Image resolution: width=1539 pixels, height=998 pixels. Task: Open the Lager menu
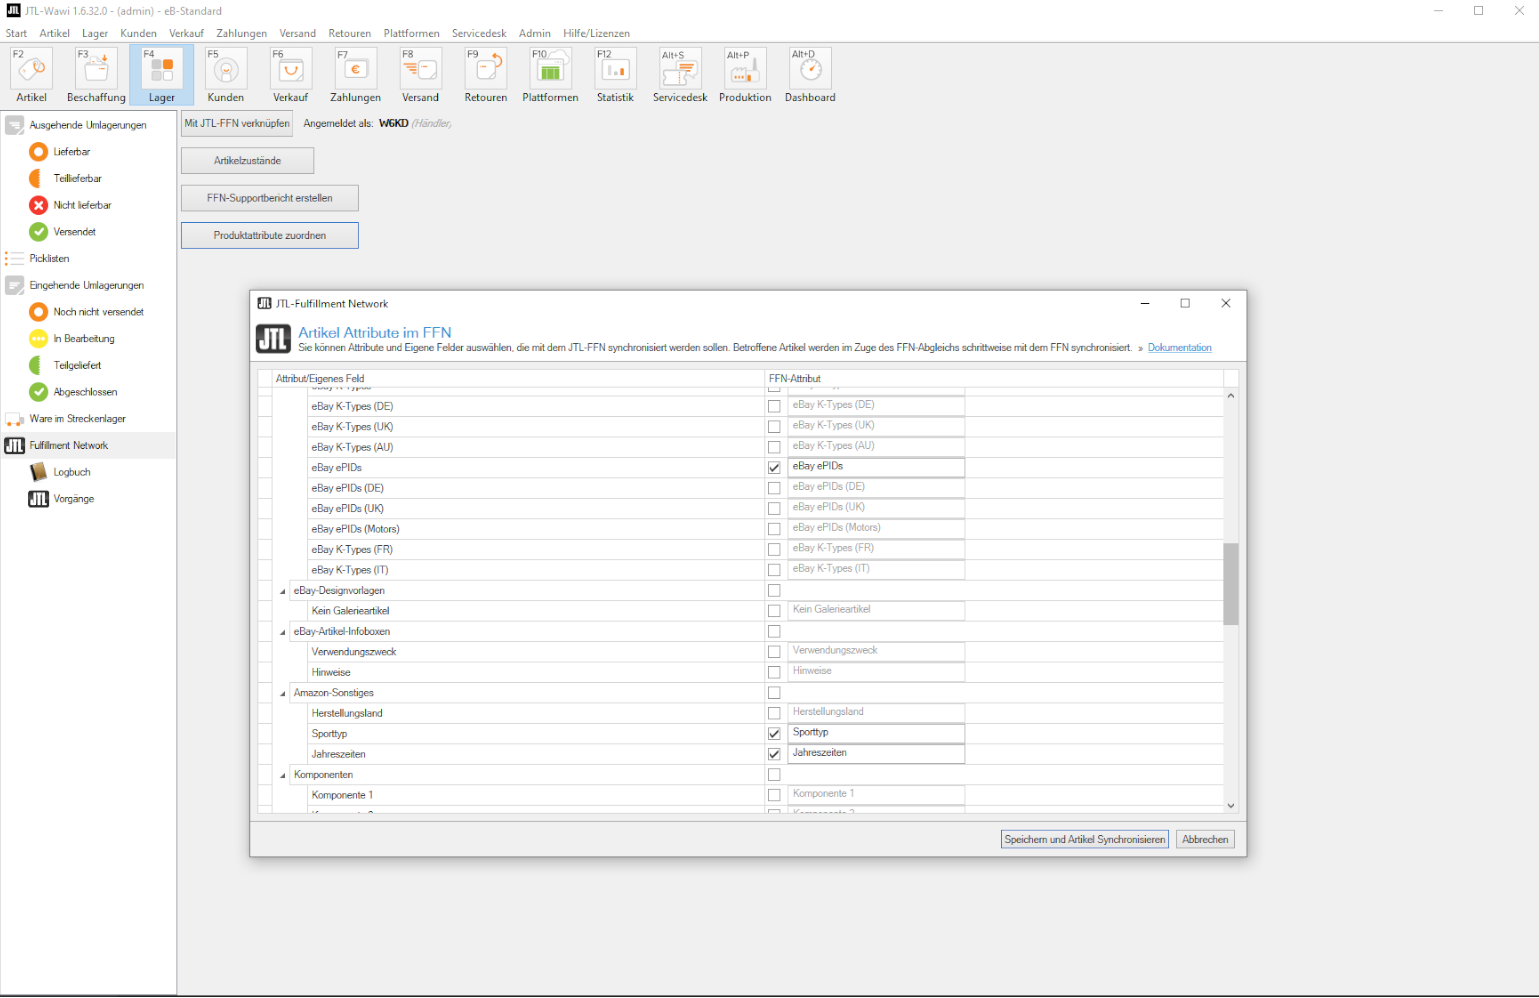coord(95,33)
